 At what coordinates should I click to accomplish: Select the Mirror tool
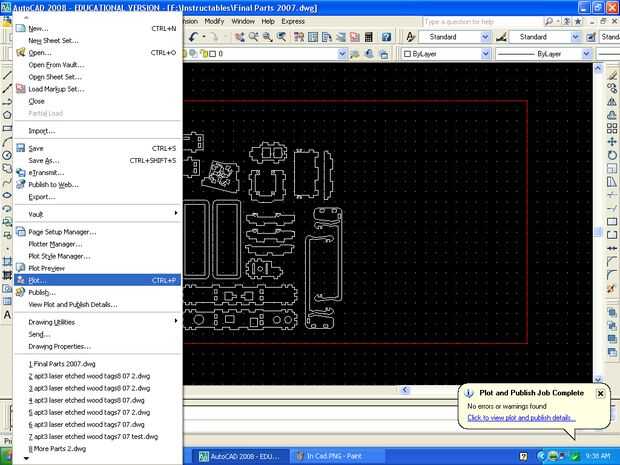(x=612, y=102)
